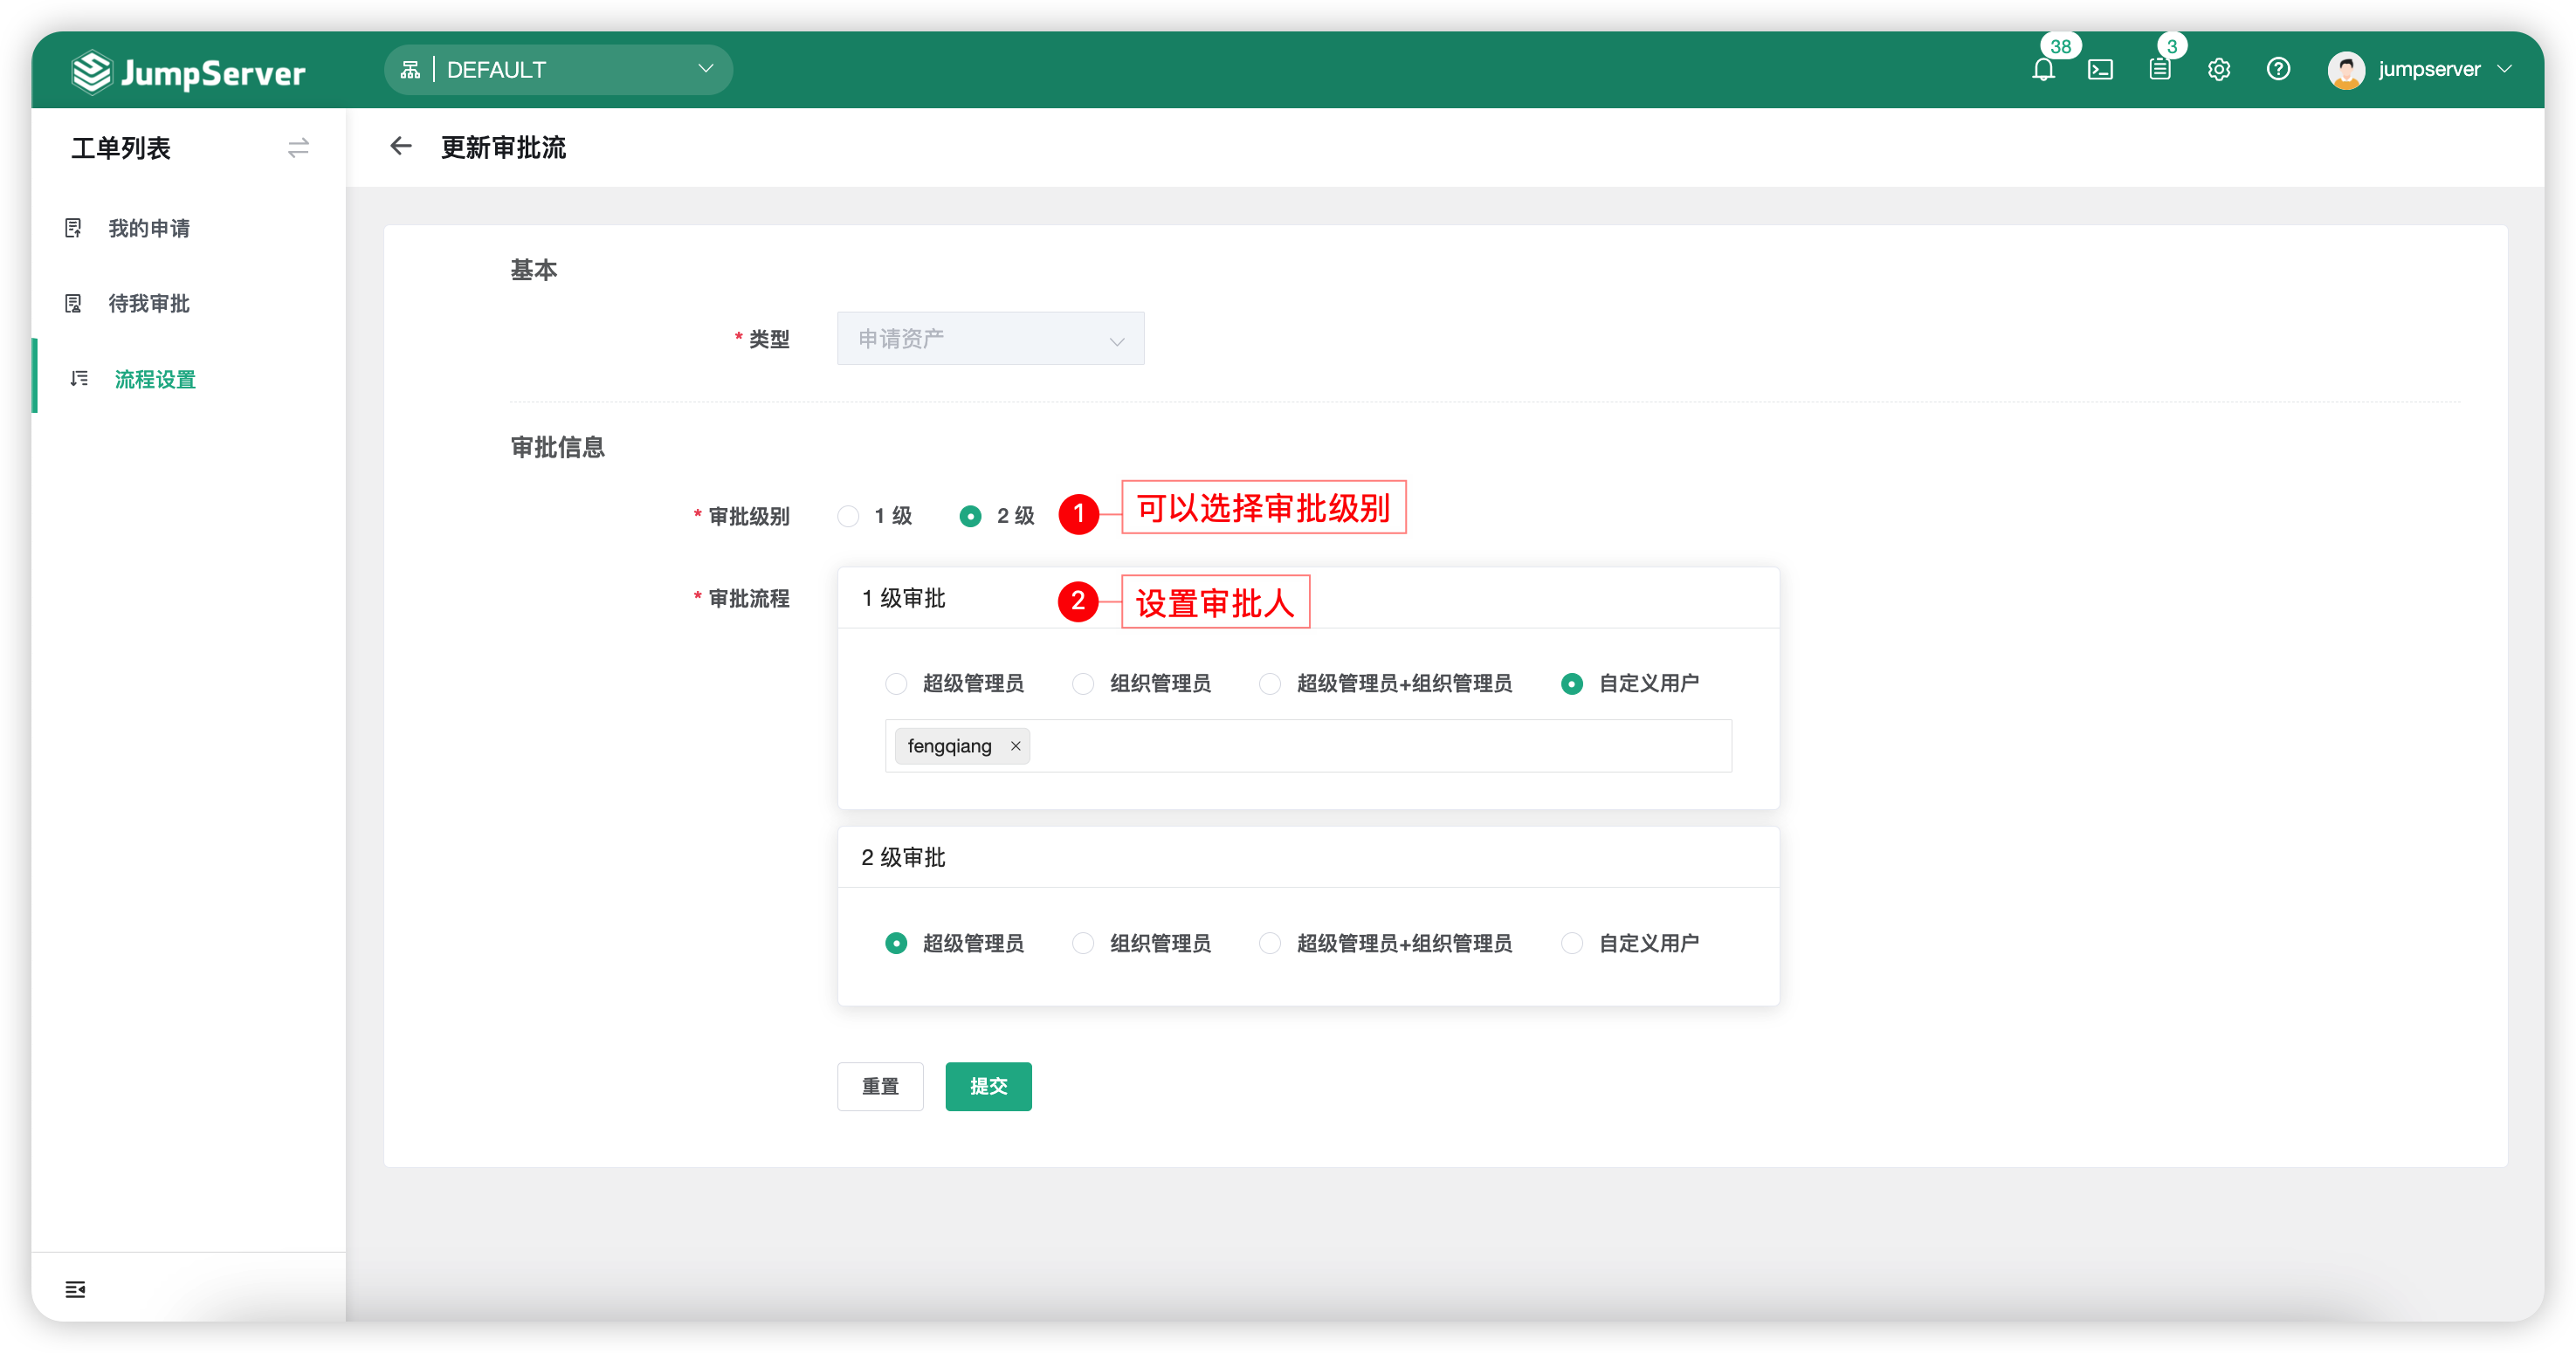Expand the jumpserver user menu
The image size is (2576, 1353).
(2504, 69)
